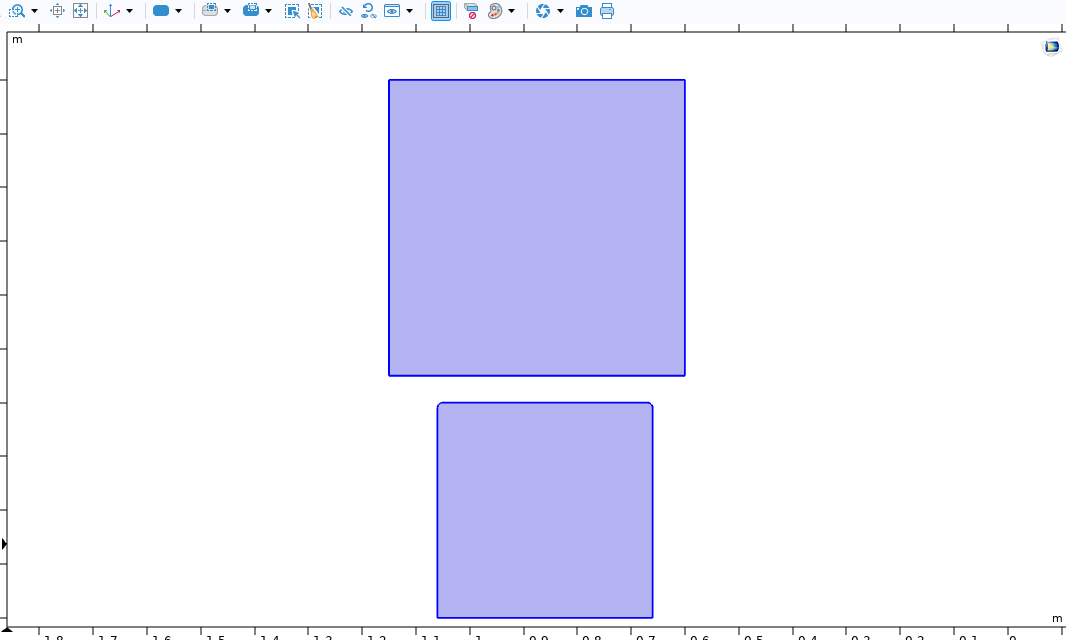
Task: Click the Zoom Box magnifier icon
Action: pos(17,11)
